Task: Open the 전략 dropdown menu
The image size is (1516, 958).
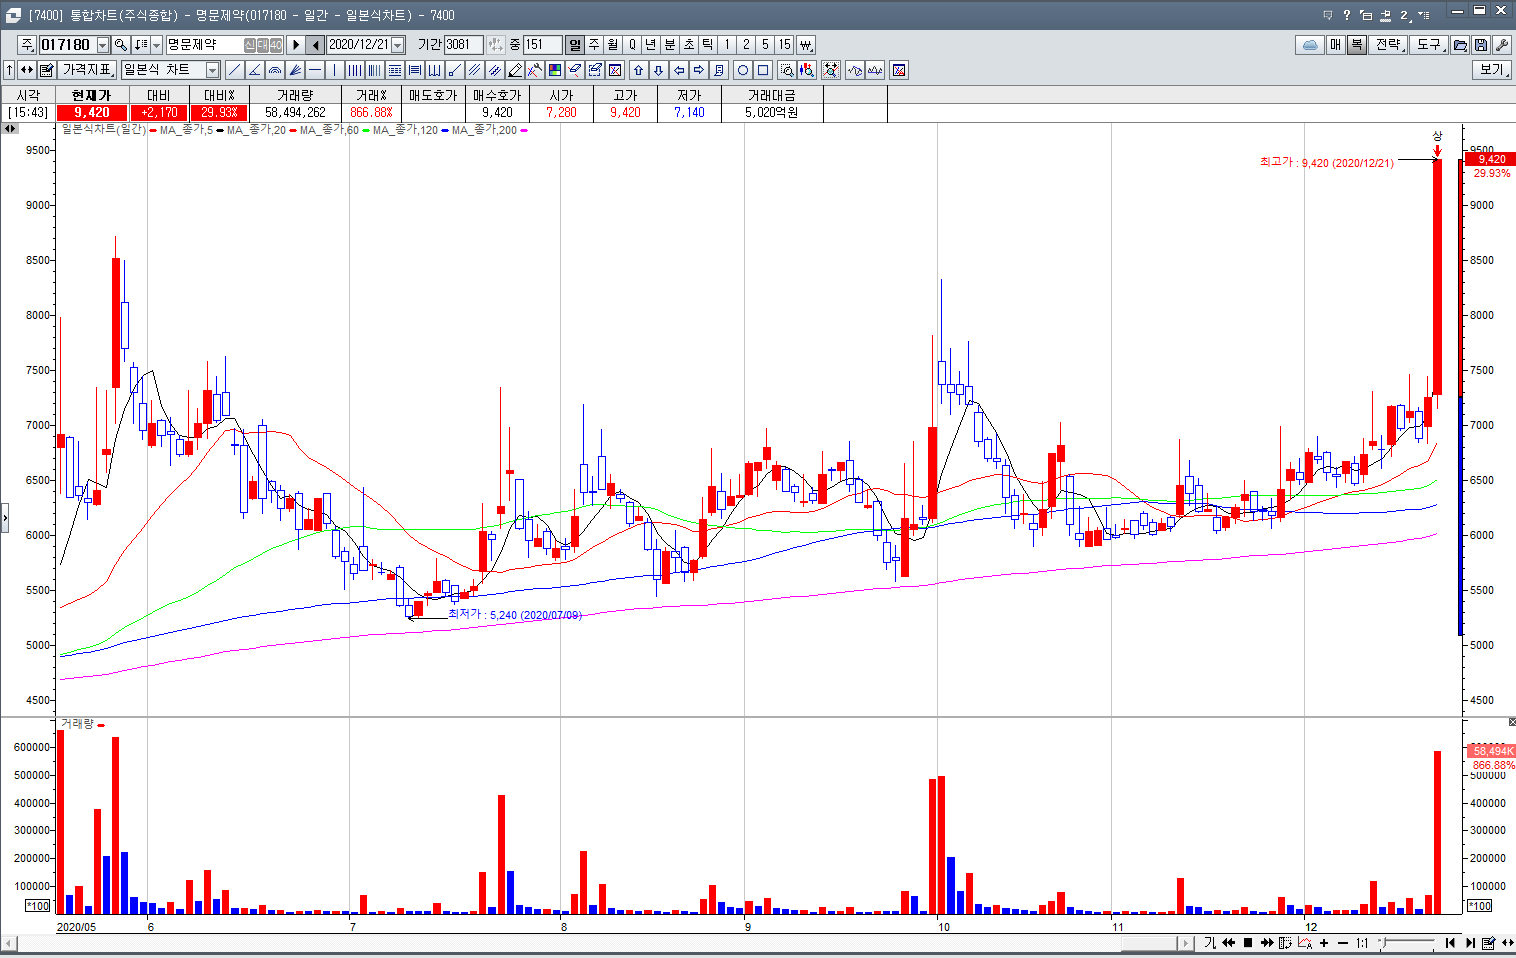Action: (1389, 45)
